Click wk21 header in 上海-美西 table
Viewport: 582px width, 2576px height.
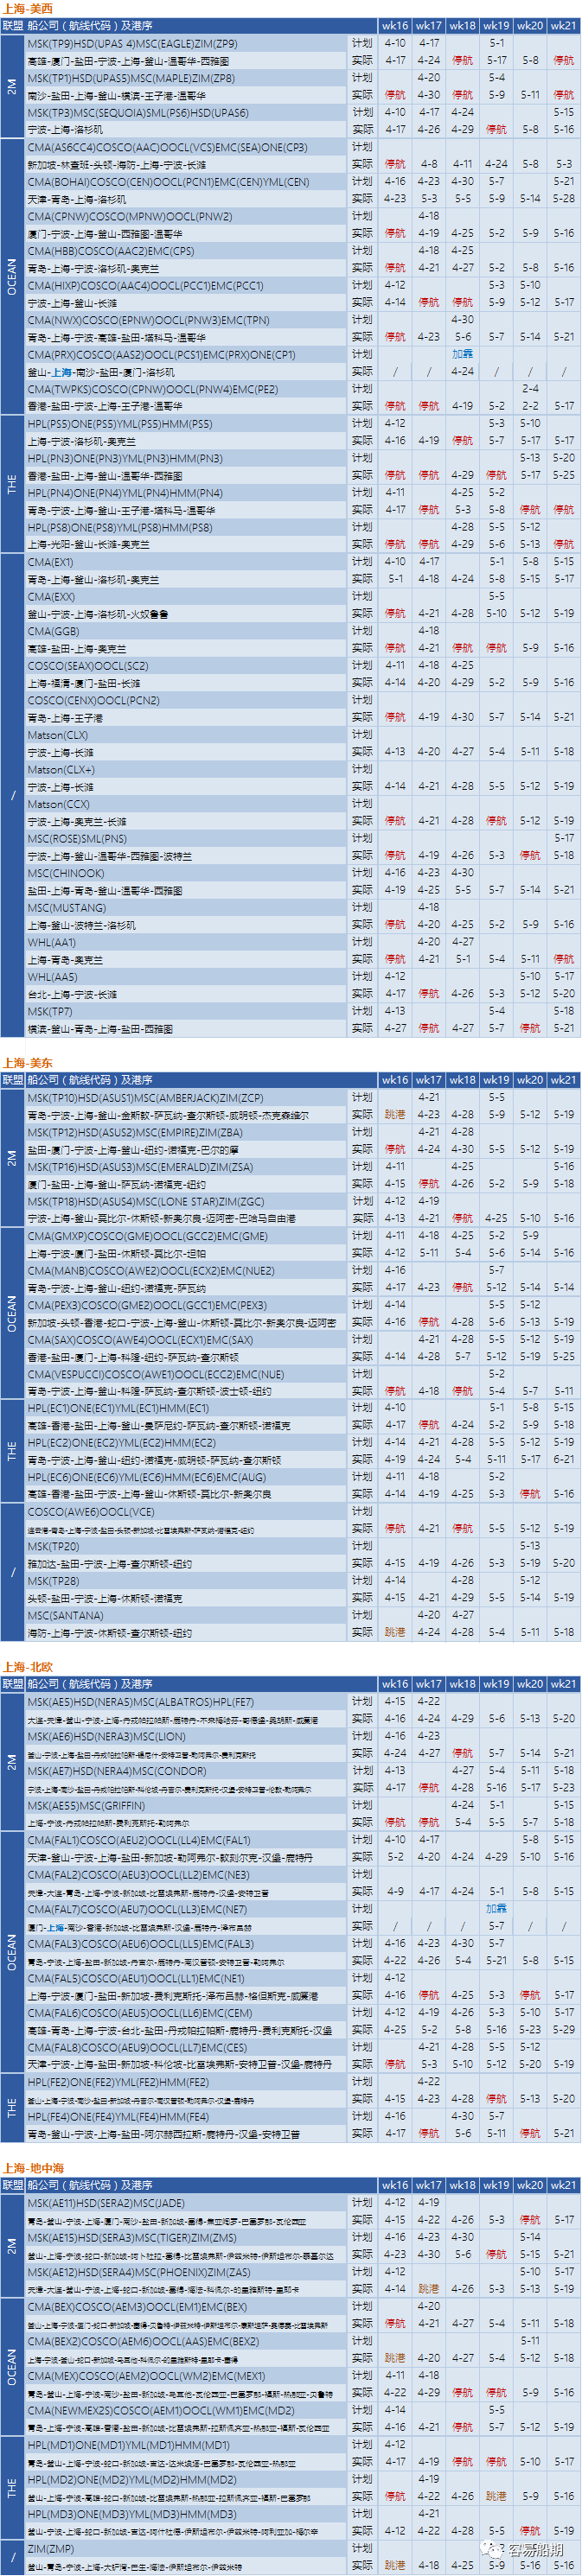click(x=563, y=26)
